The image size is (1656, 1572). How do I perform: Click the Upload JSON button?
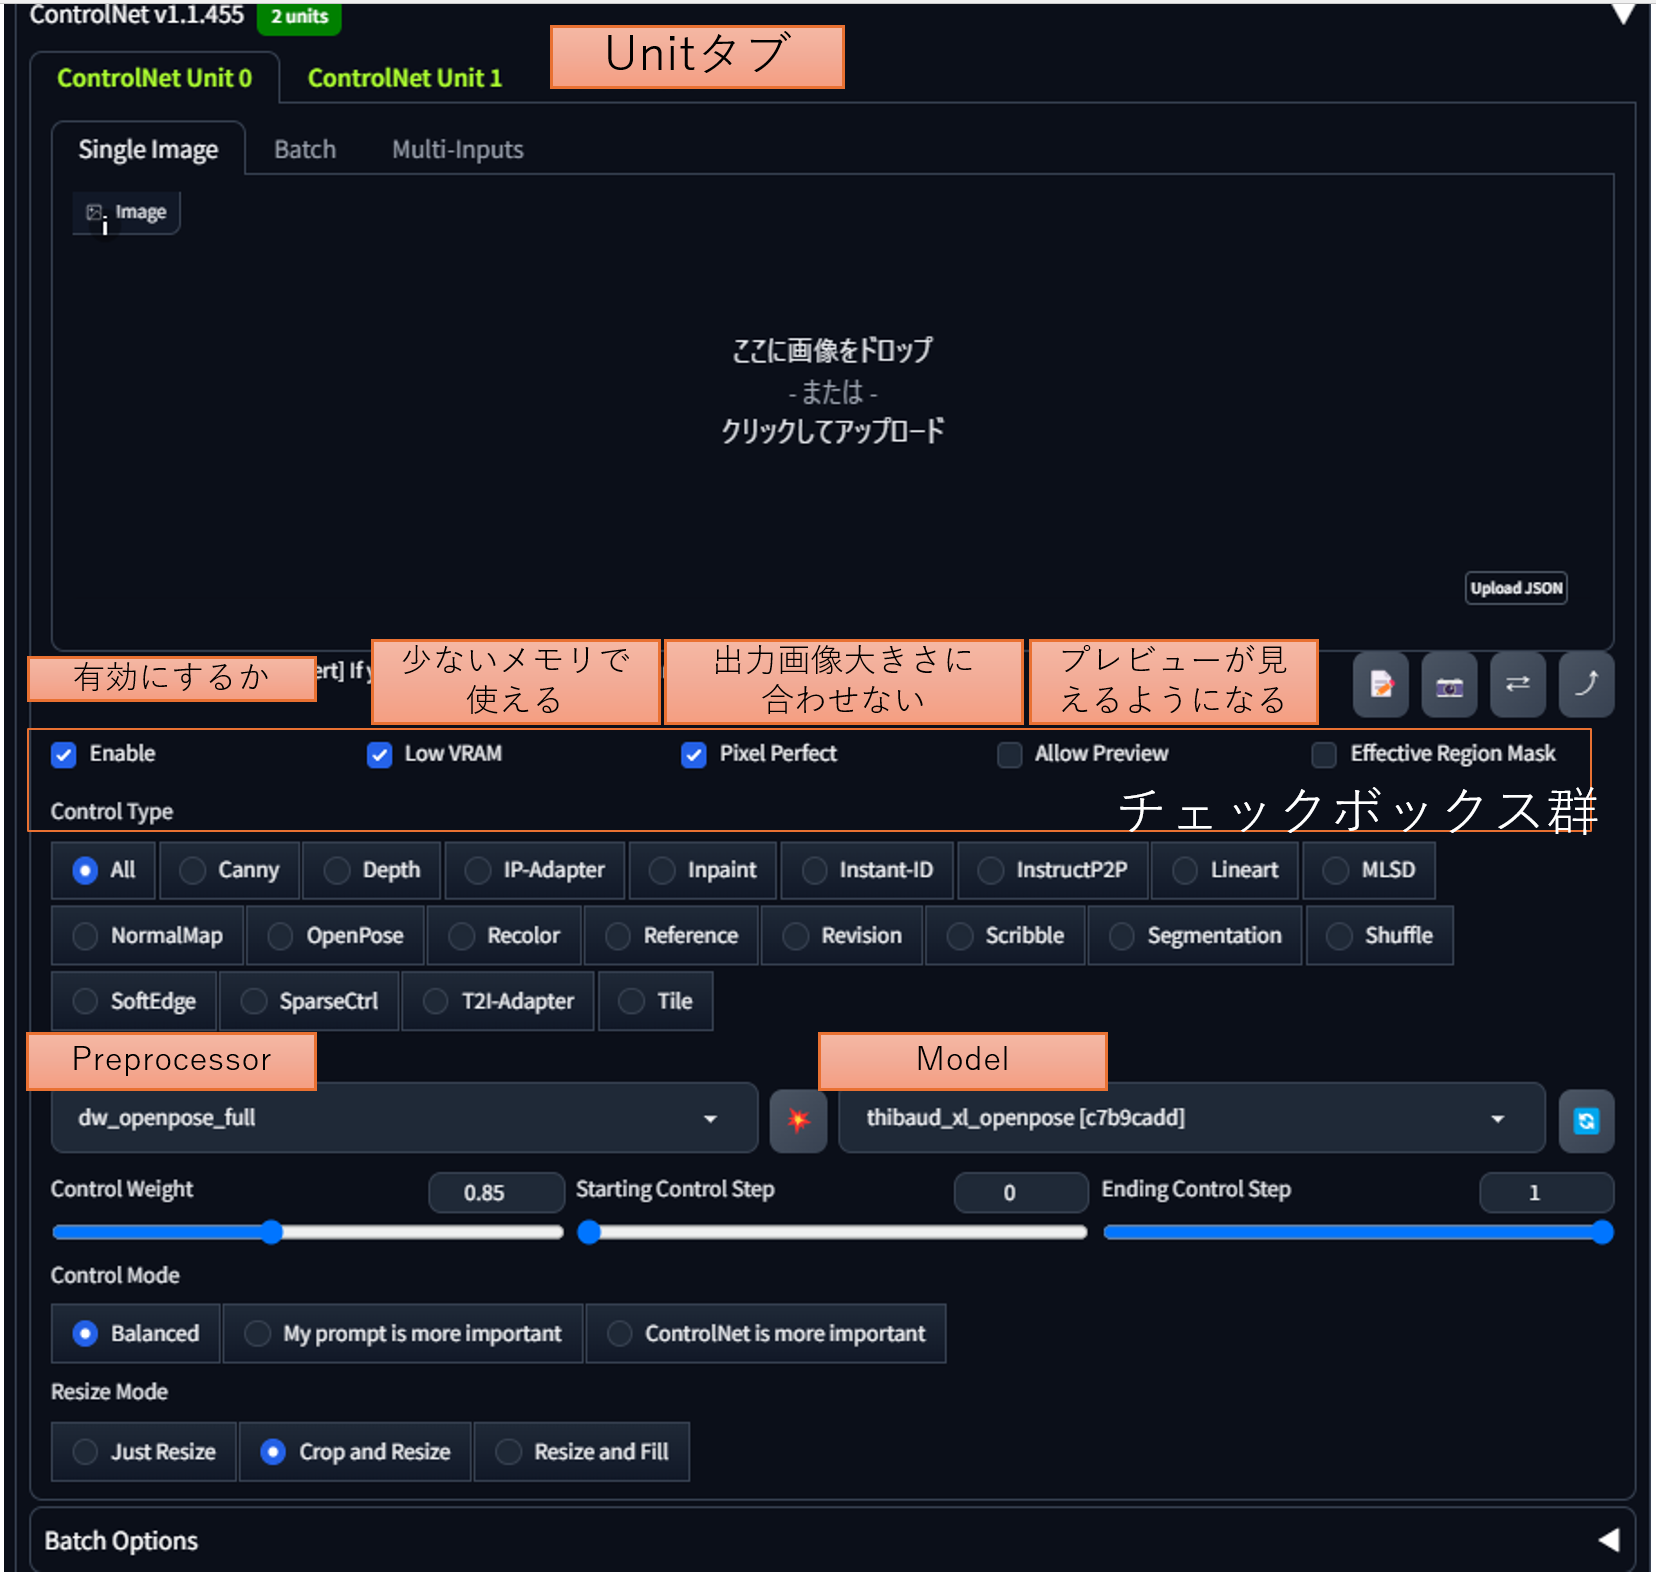click(1515, 588)
